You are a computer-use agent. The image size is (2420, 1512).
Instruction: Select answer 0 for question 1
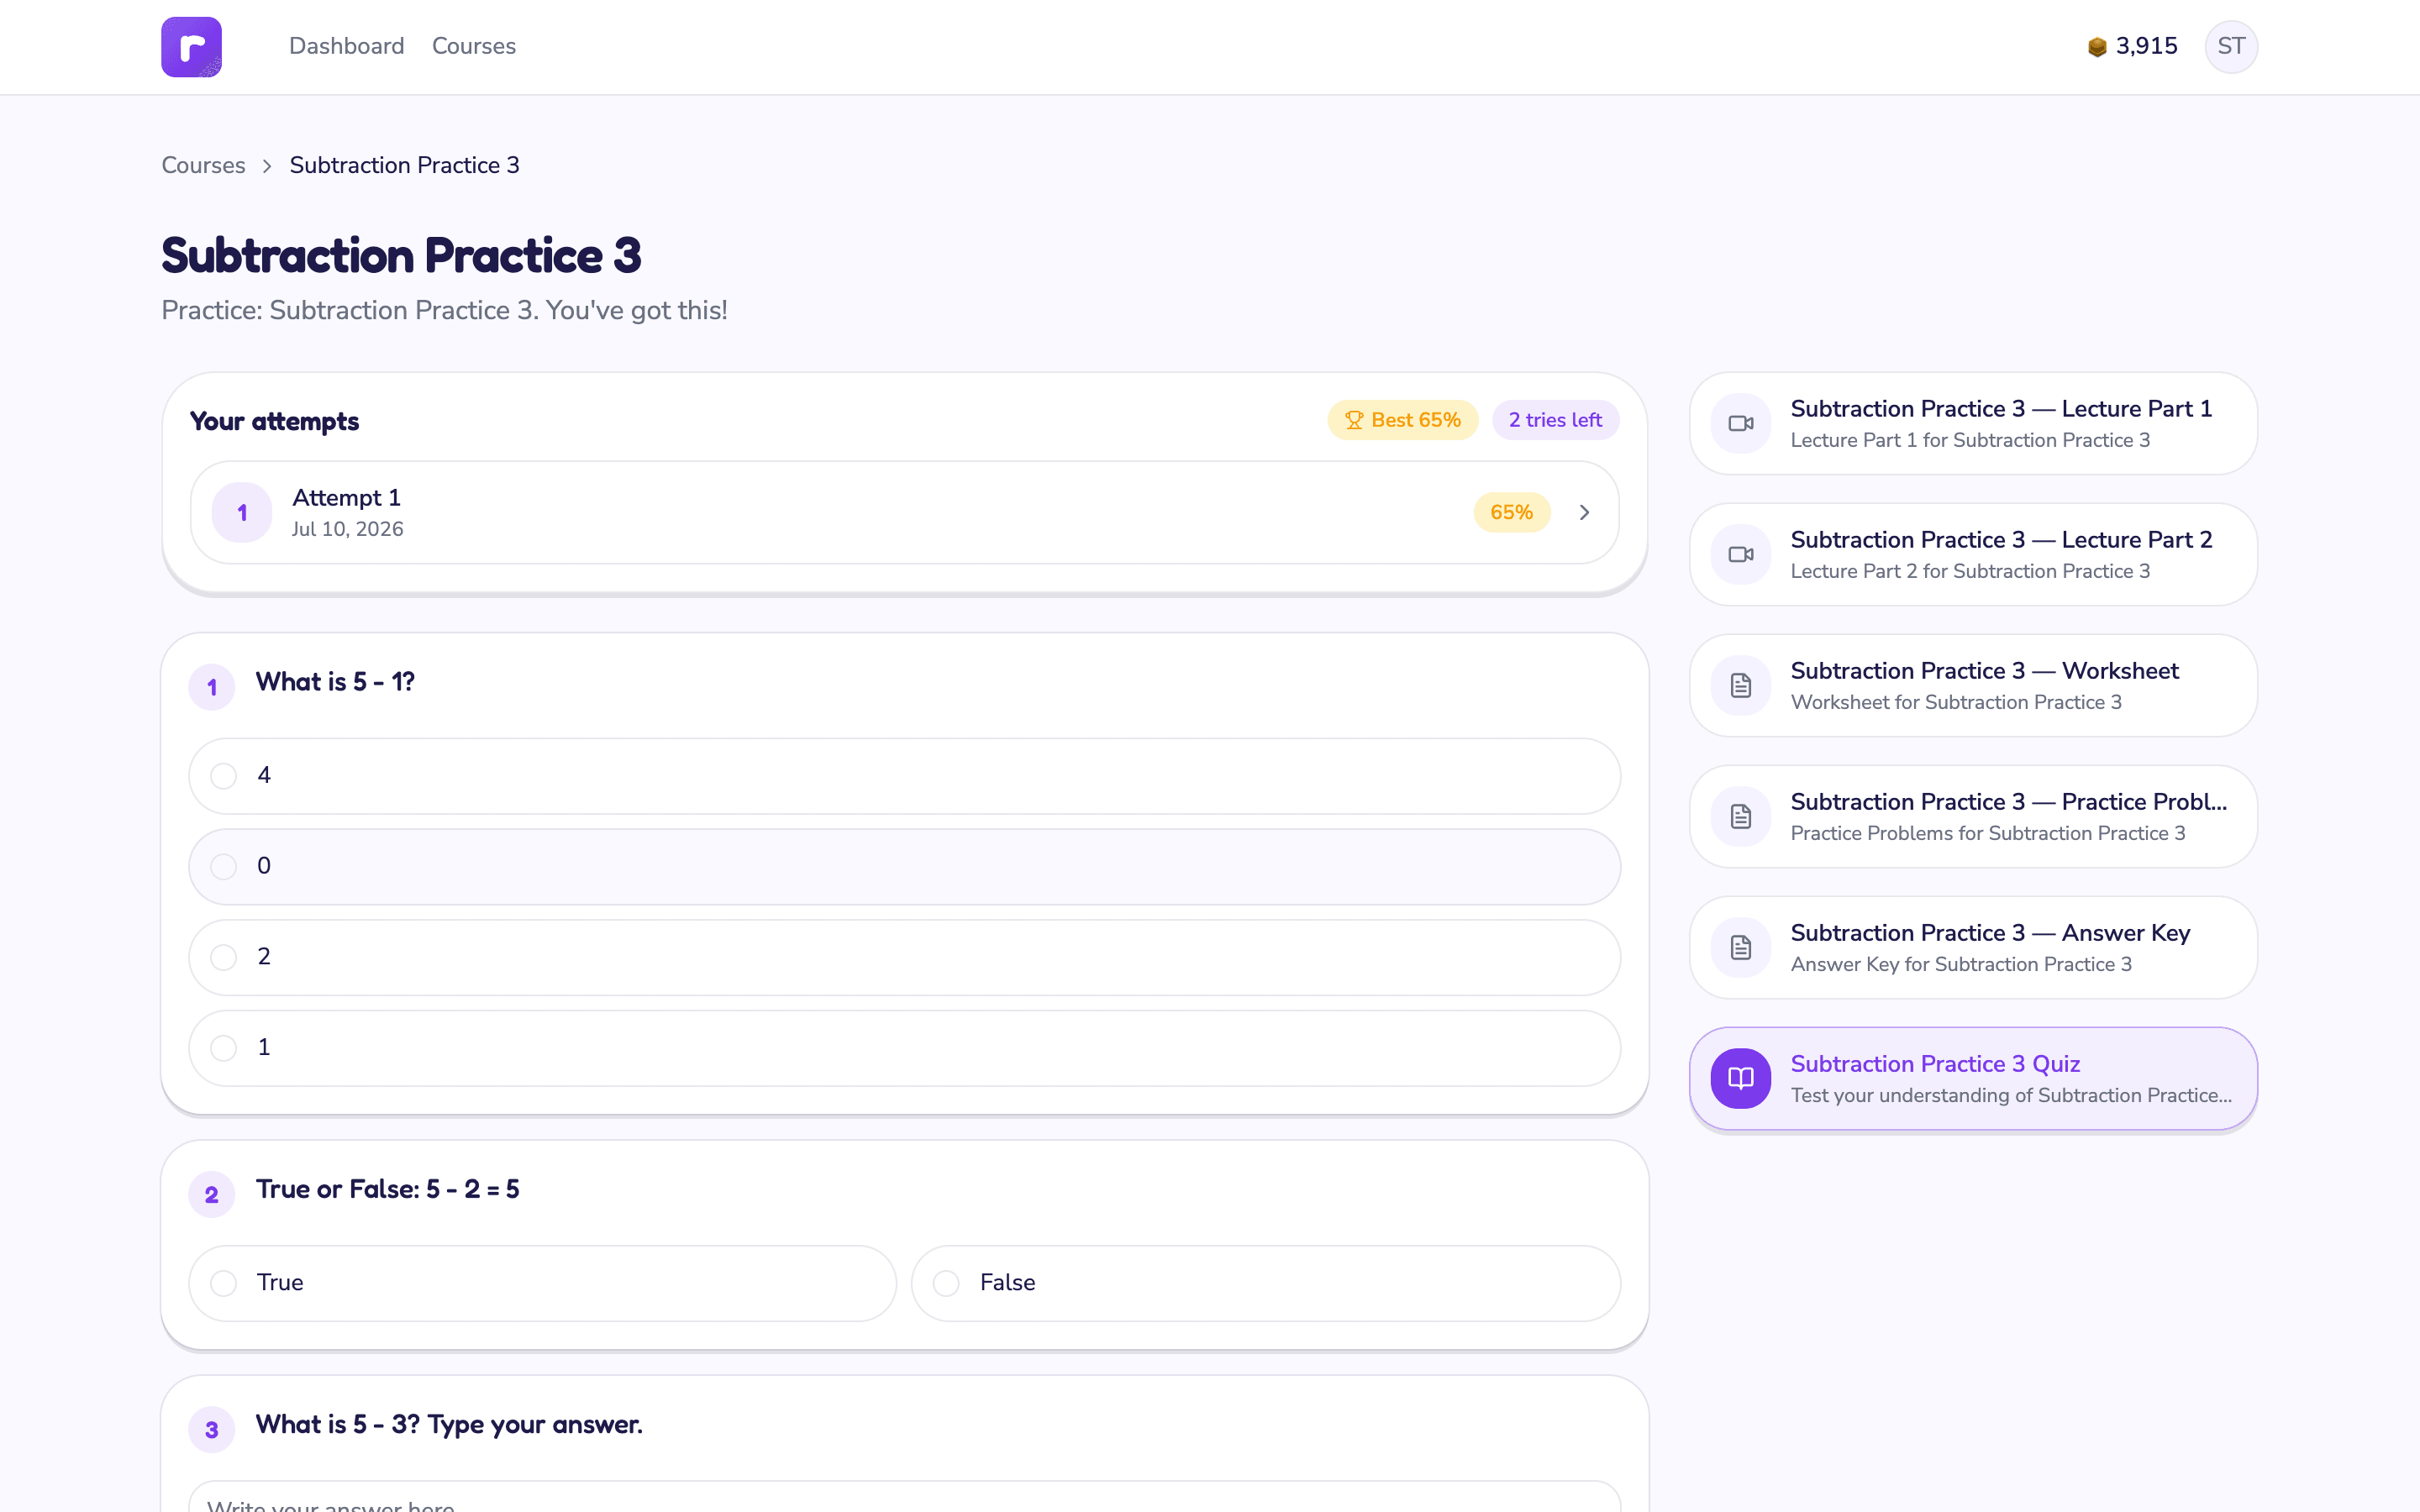904,866
